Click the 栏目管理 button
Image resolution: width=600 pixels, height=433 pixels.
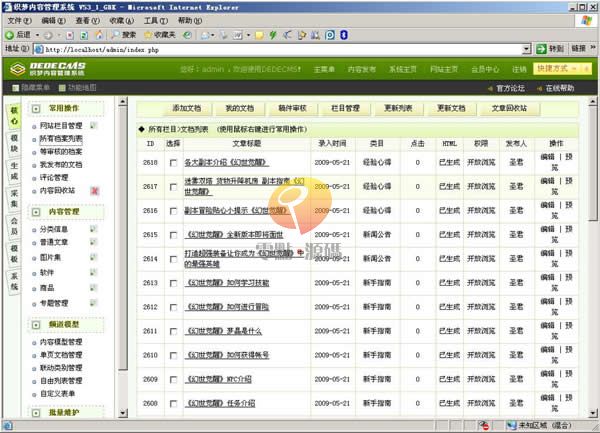345,108
